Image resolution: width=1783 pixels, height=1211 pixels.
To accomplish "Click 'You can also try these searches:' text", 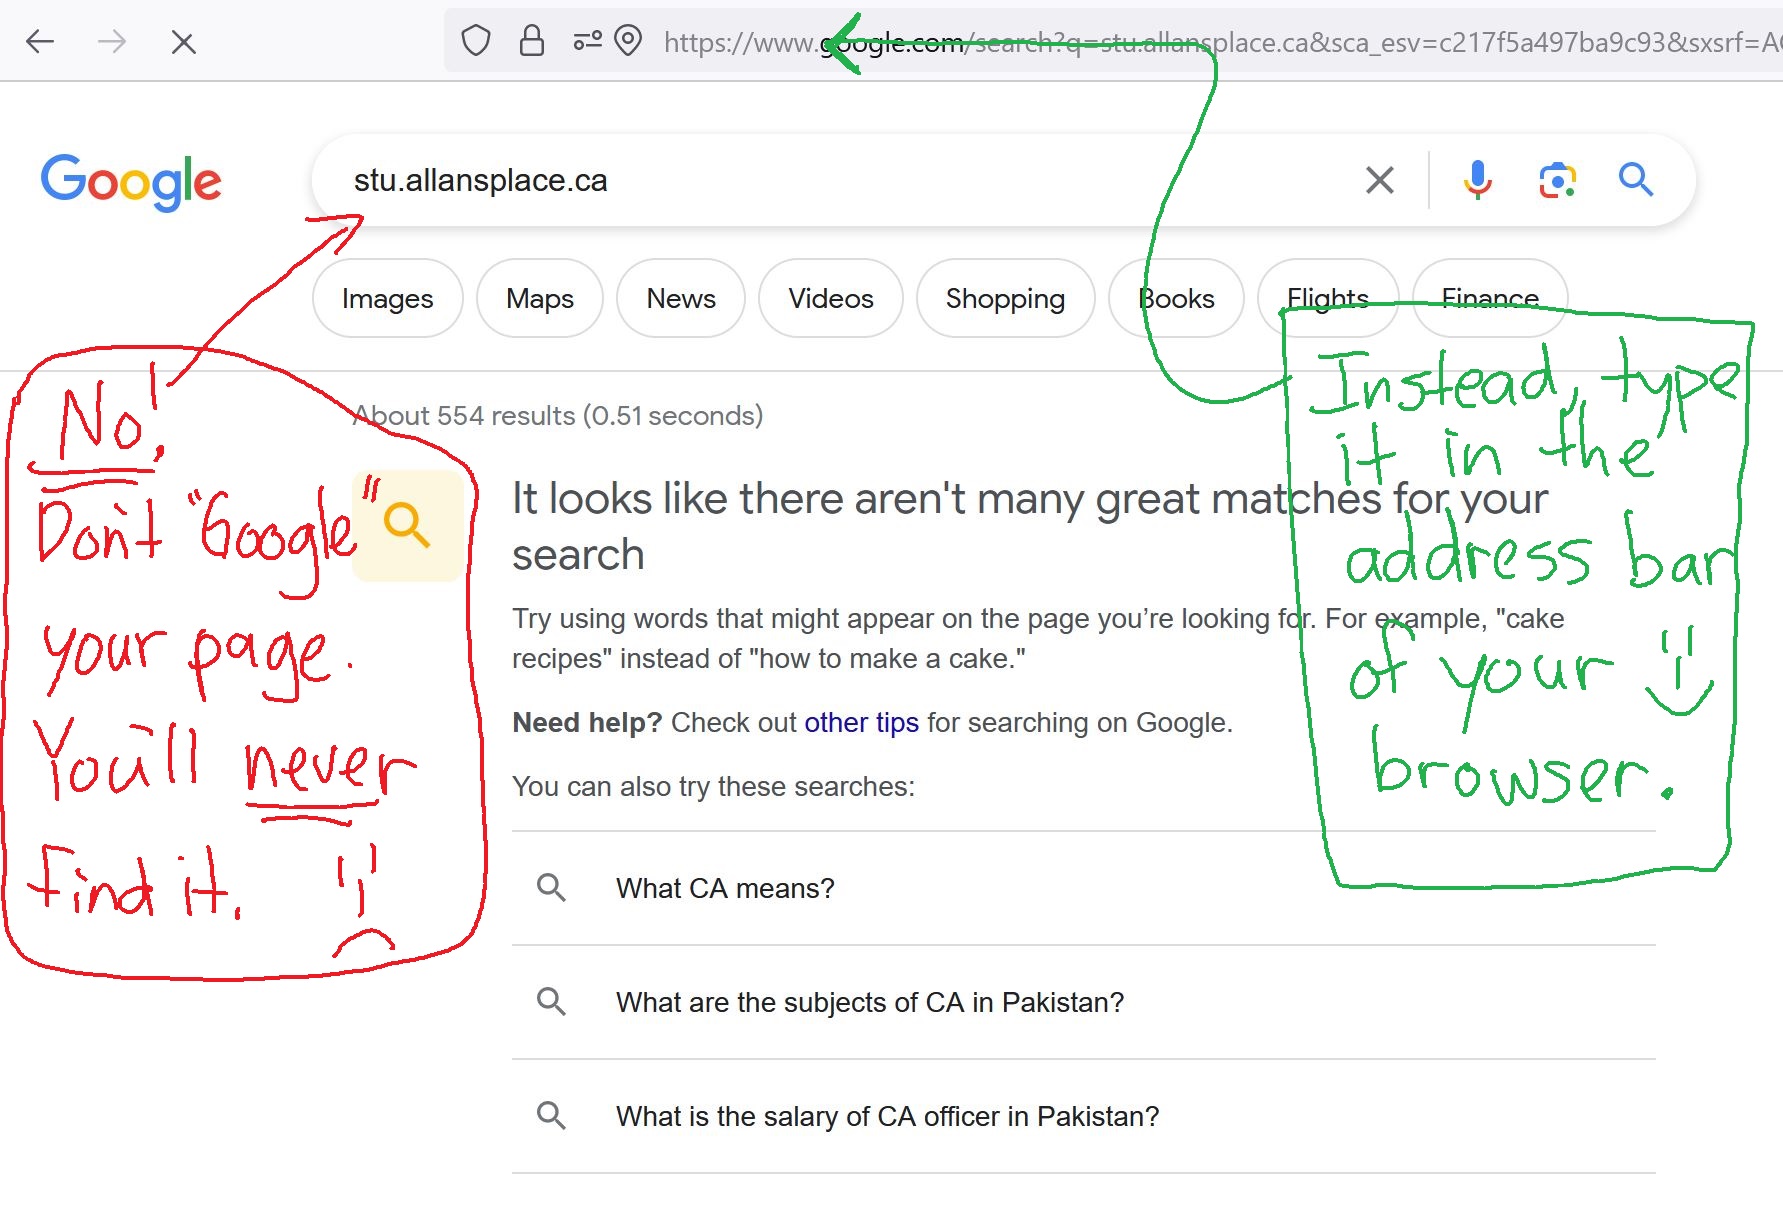I will tap(713, 786).
